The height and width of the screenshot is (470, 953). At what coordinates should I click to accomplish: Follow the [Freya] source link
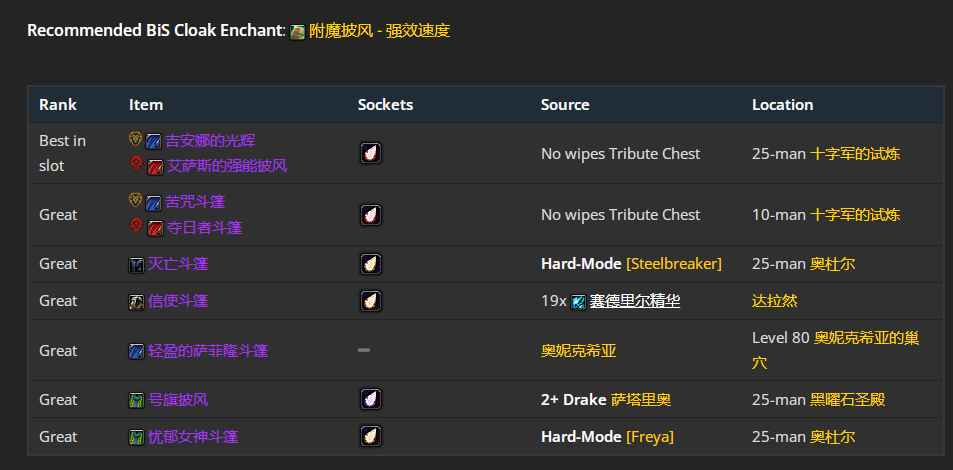650,437
